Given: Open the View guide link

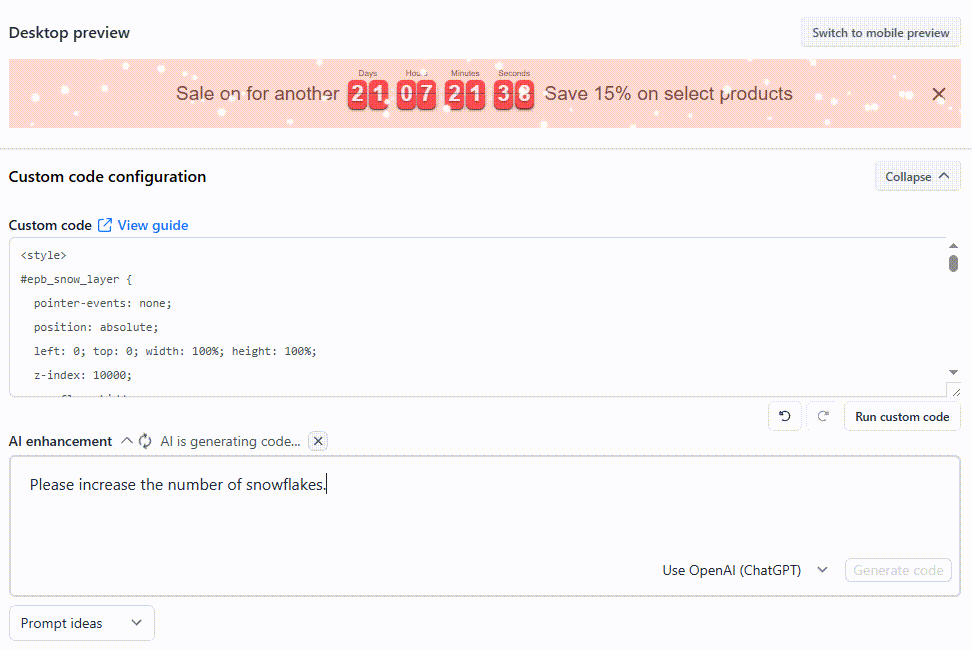Looking at the screenshot, I should [x=152, y=226].
